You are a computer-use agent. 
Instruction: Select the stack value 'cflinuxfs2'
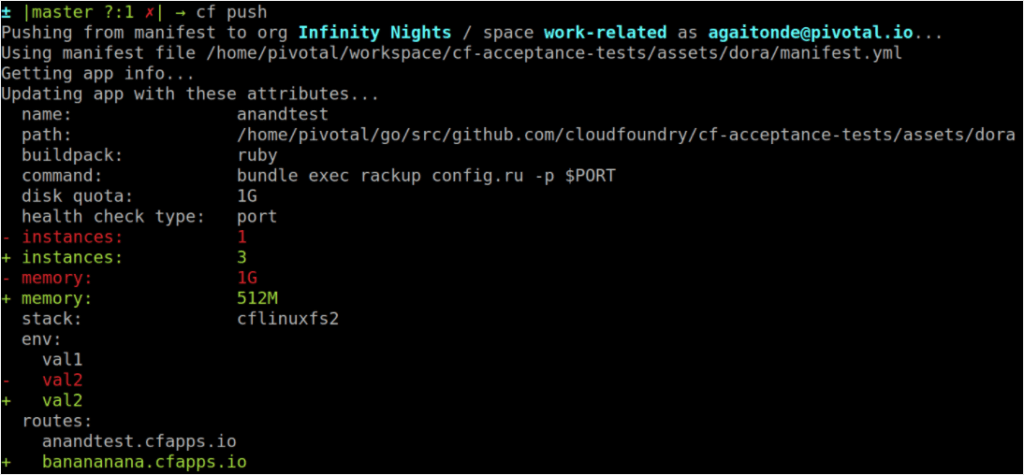[288, 318]
